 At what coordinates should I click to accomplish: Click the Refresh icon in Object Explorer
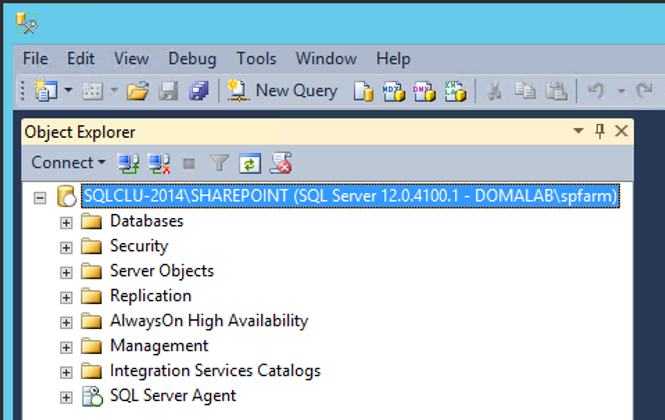(x=250, y=163)
